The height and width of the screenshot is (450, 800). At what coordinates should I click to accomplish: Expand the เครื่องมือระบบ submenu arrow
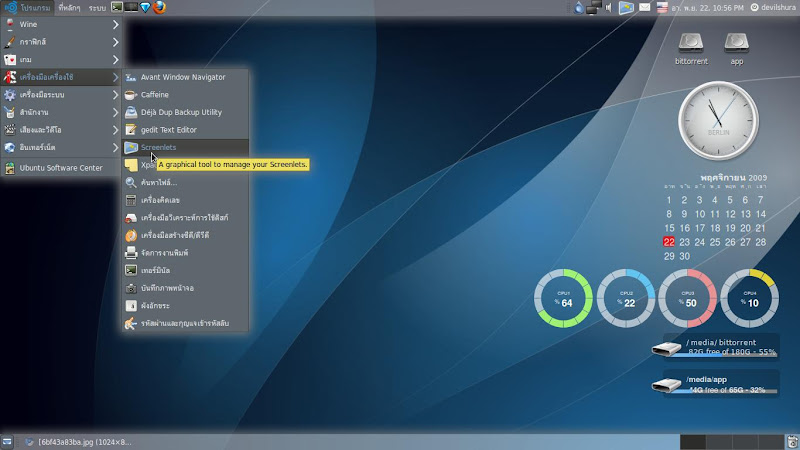tap(115, 95)
